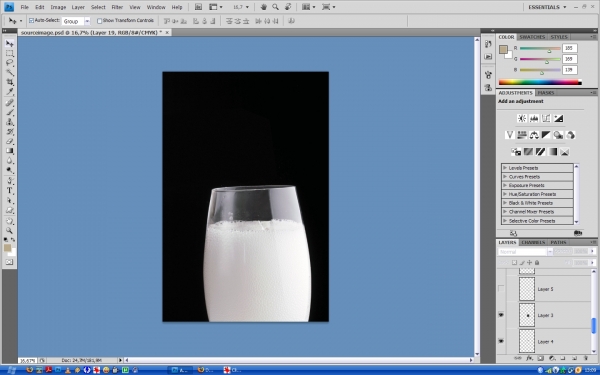Select the History Brush tool

pos(10,132)
